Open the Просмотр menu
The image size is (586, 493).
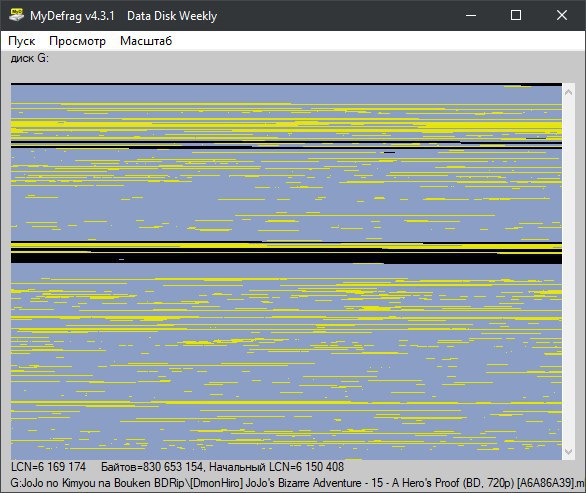(x=77, y=41)
